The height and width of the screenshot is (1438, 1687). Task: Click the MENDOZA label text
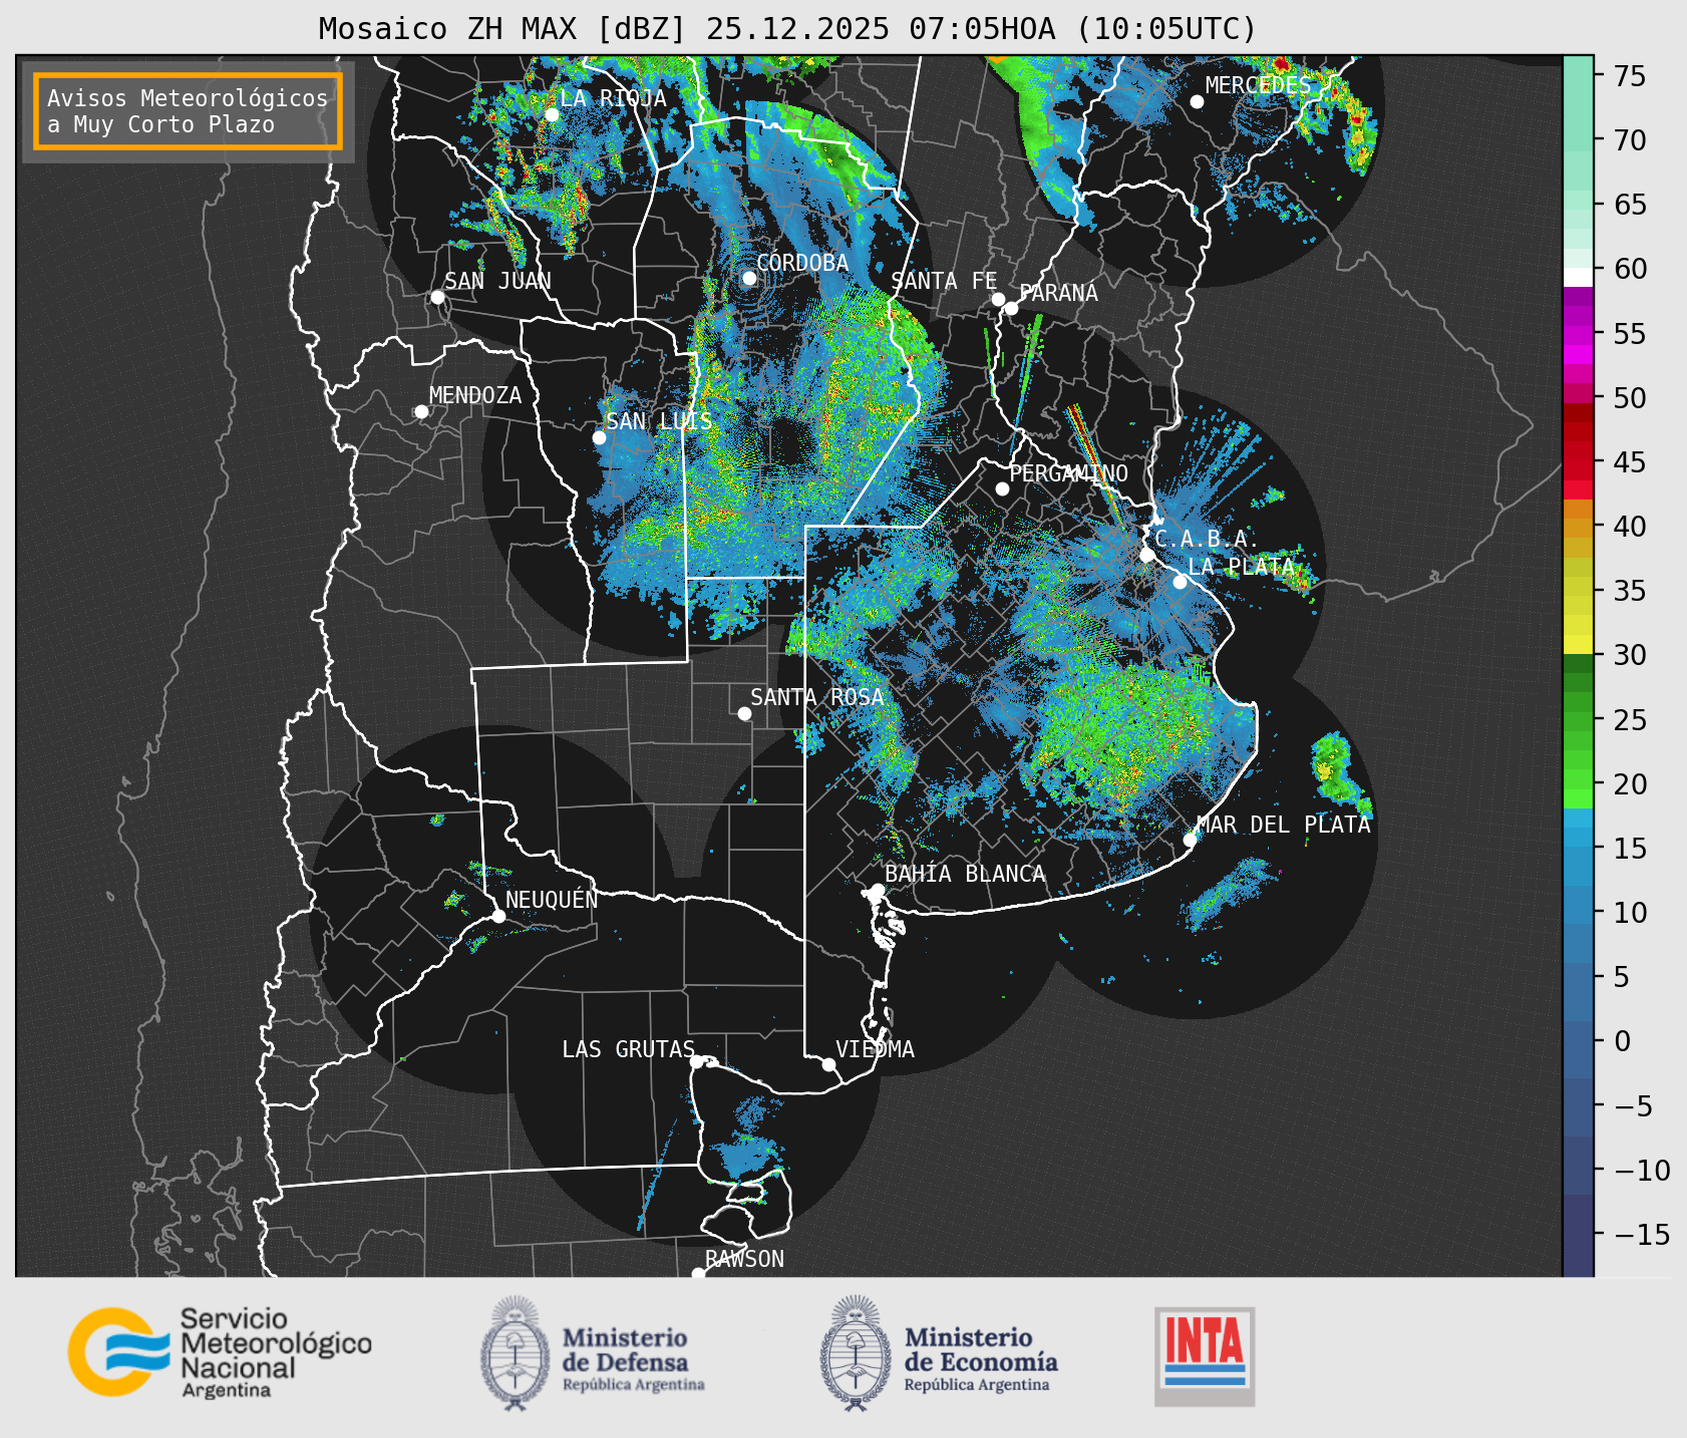(475, 395)
